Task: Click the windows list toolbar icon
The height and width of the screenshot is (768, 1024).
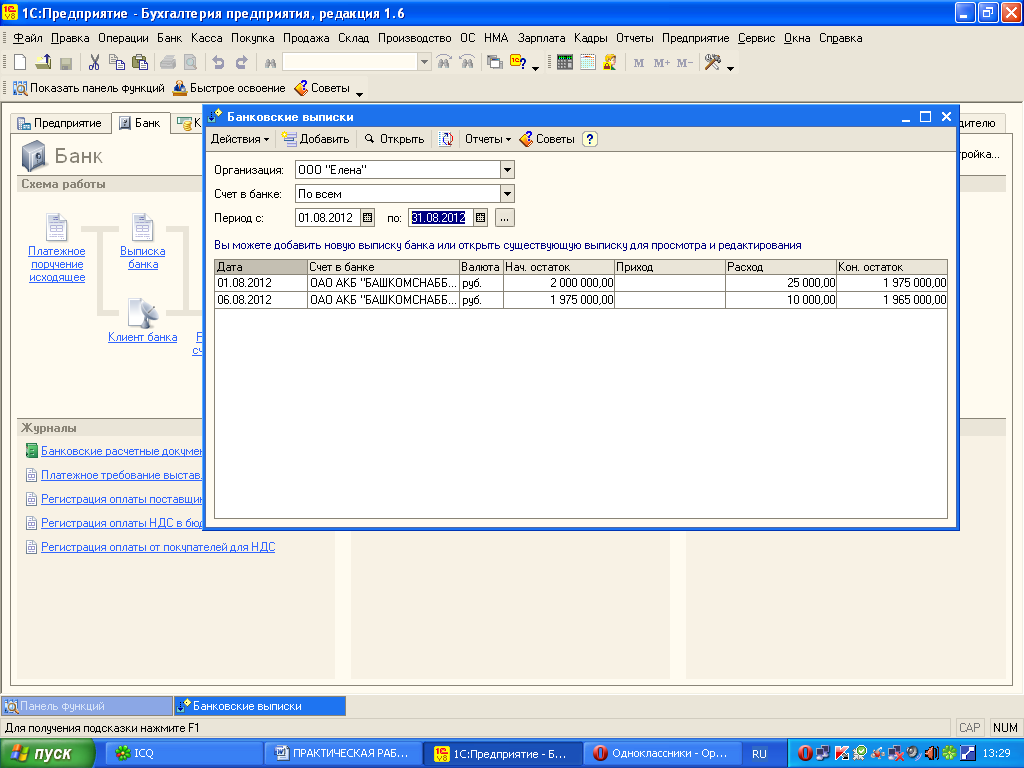Action: (495, 63)
